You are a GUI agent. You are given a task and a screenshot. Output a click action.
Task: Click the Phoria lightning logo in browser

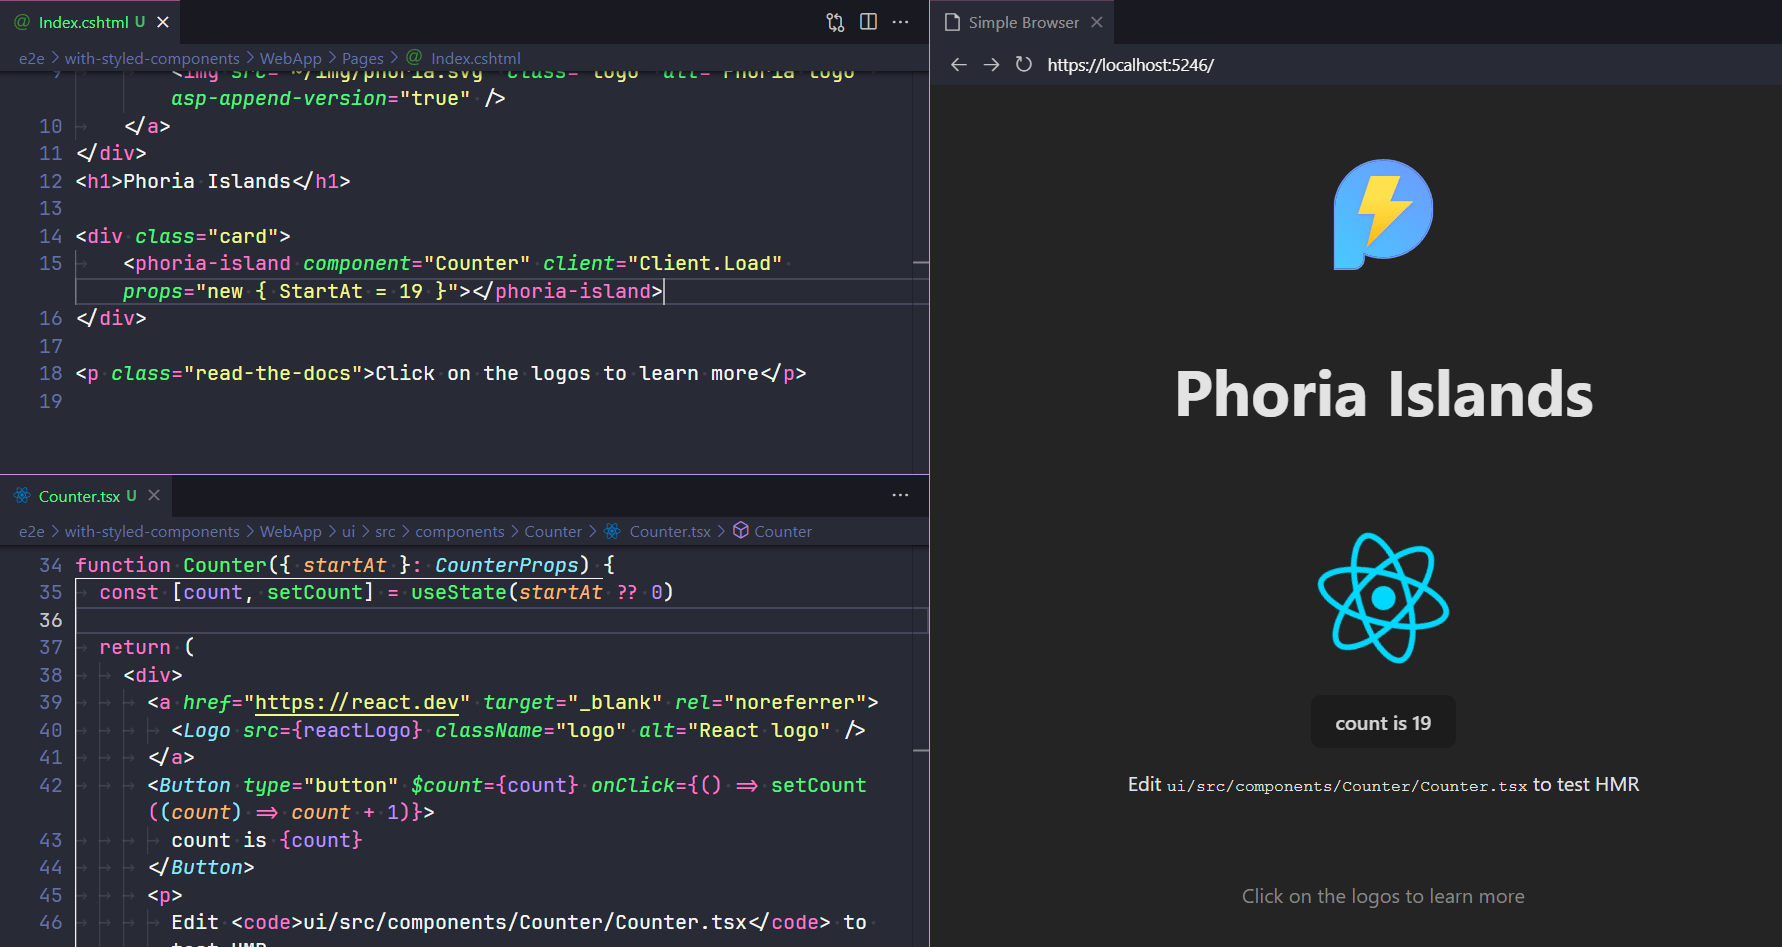[x=1383, y=214]
